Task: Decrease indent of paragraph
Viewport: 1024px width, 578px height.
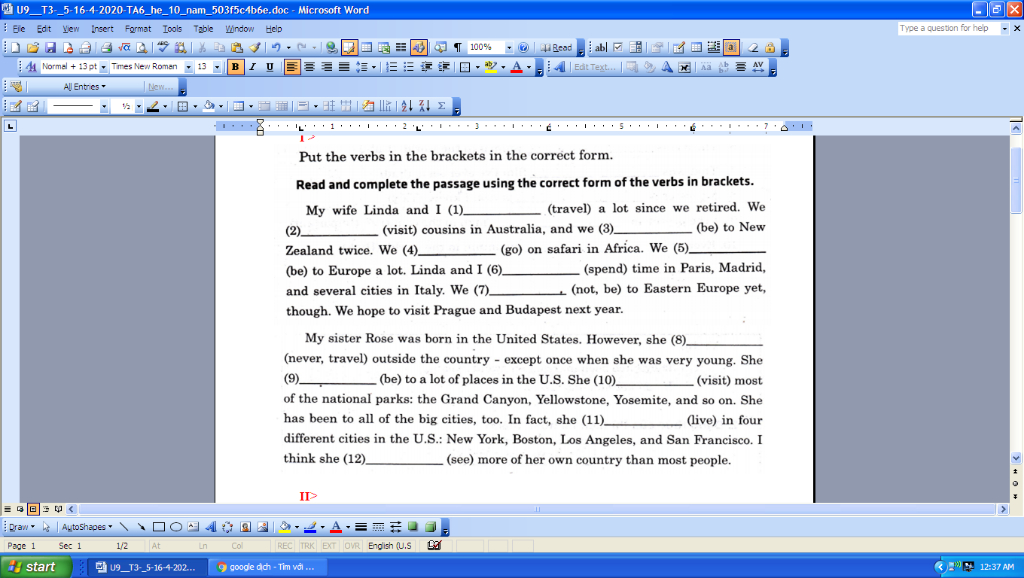Action: click(x=426, y=67)
